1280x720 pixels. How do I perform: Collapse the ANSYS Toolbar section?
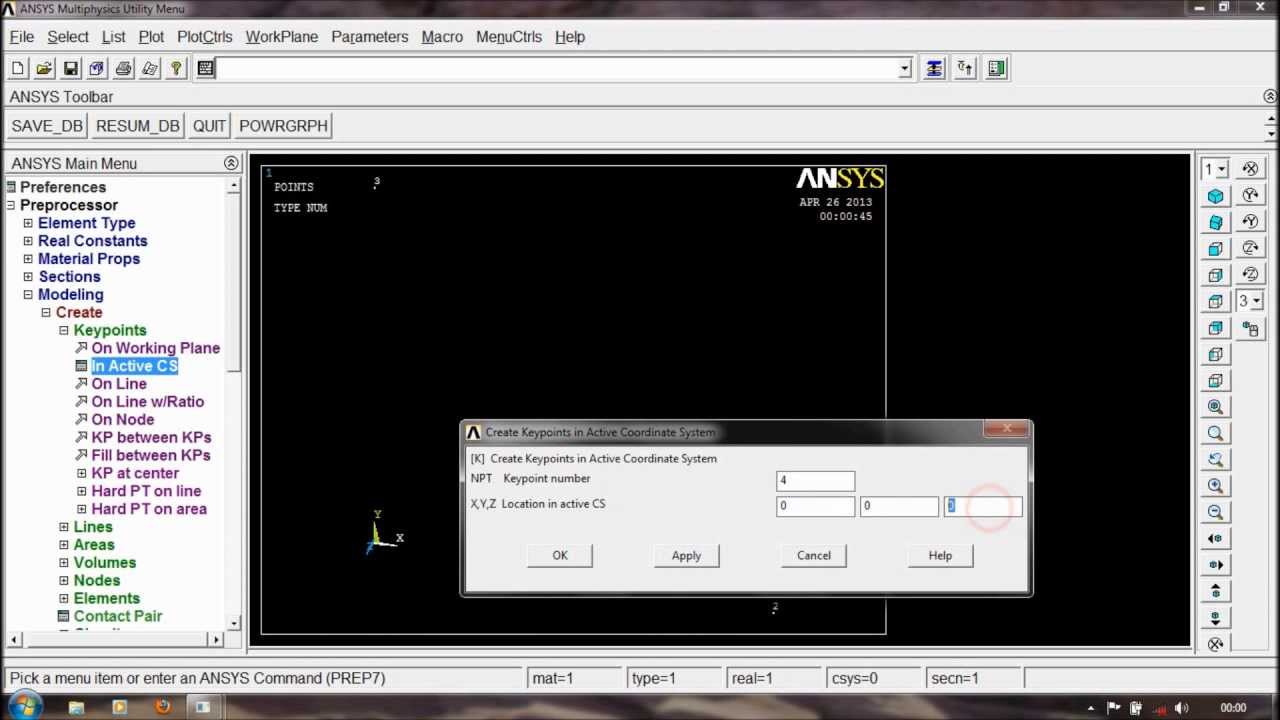pyautogui.click(x=1270, y=97)
